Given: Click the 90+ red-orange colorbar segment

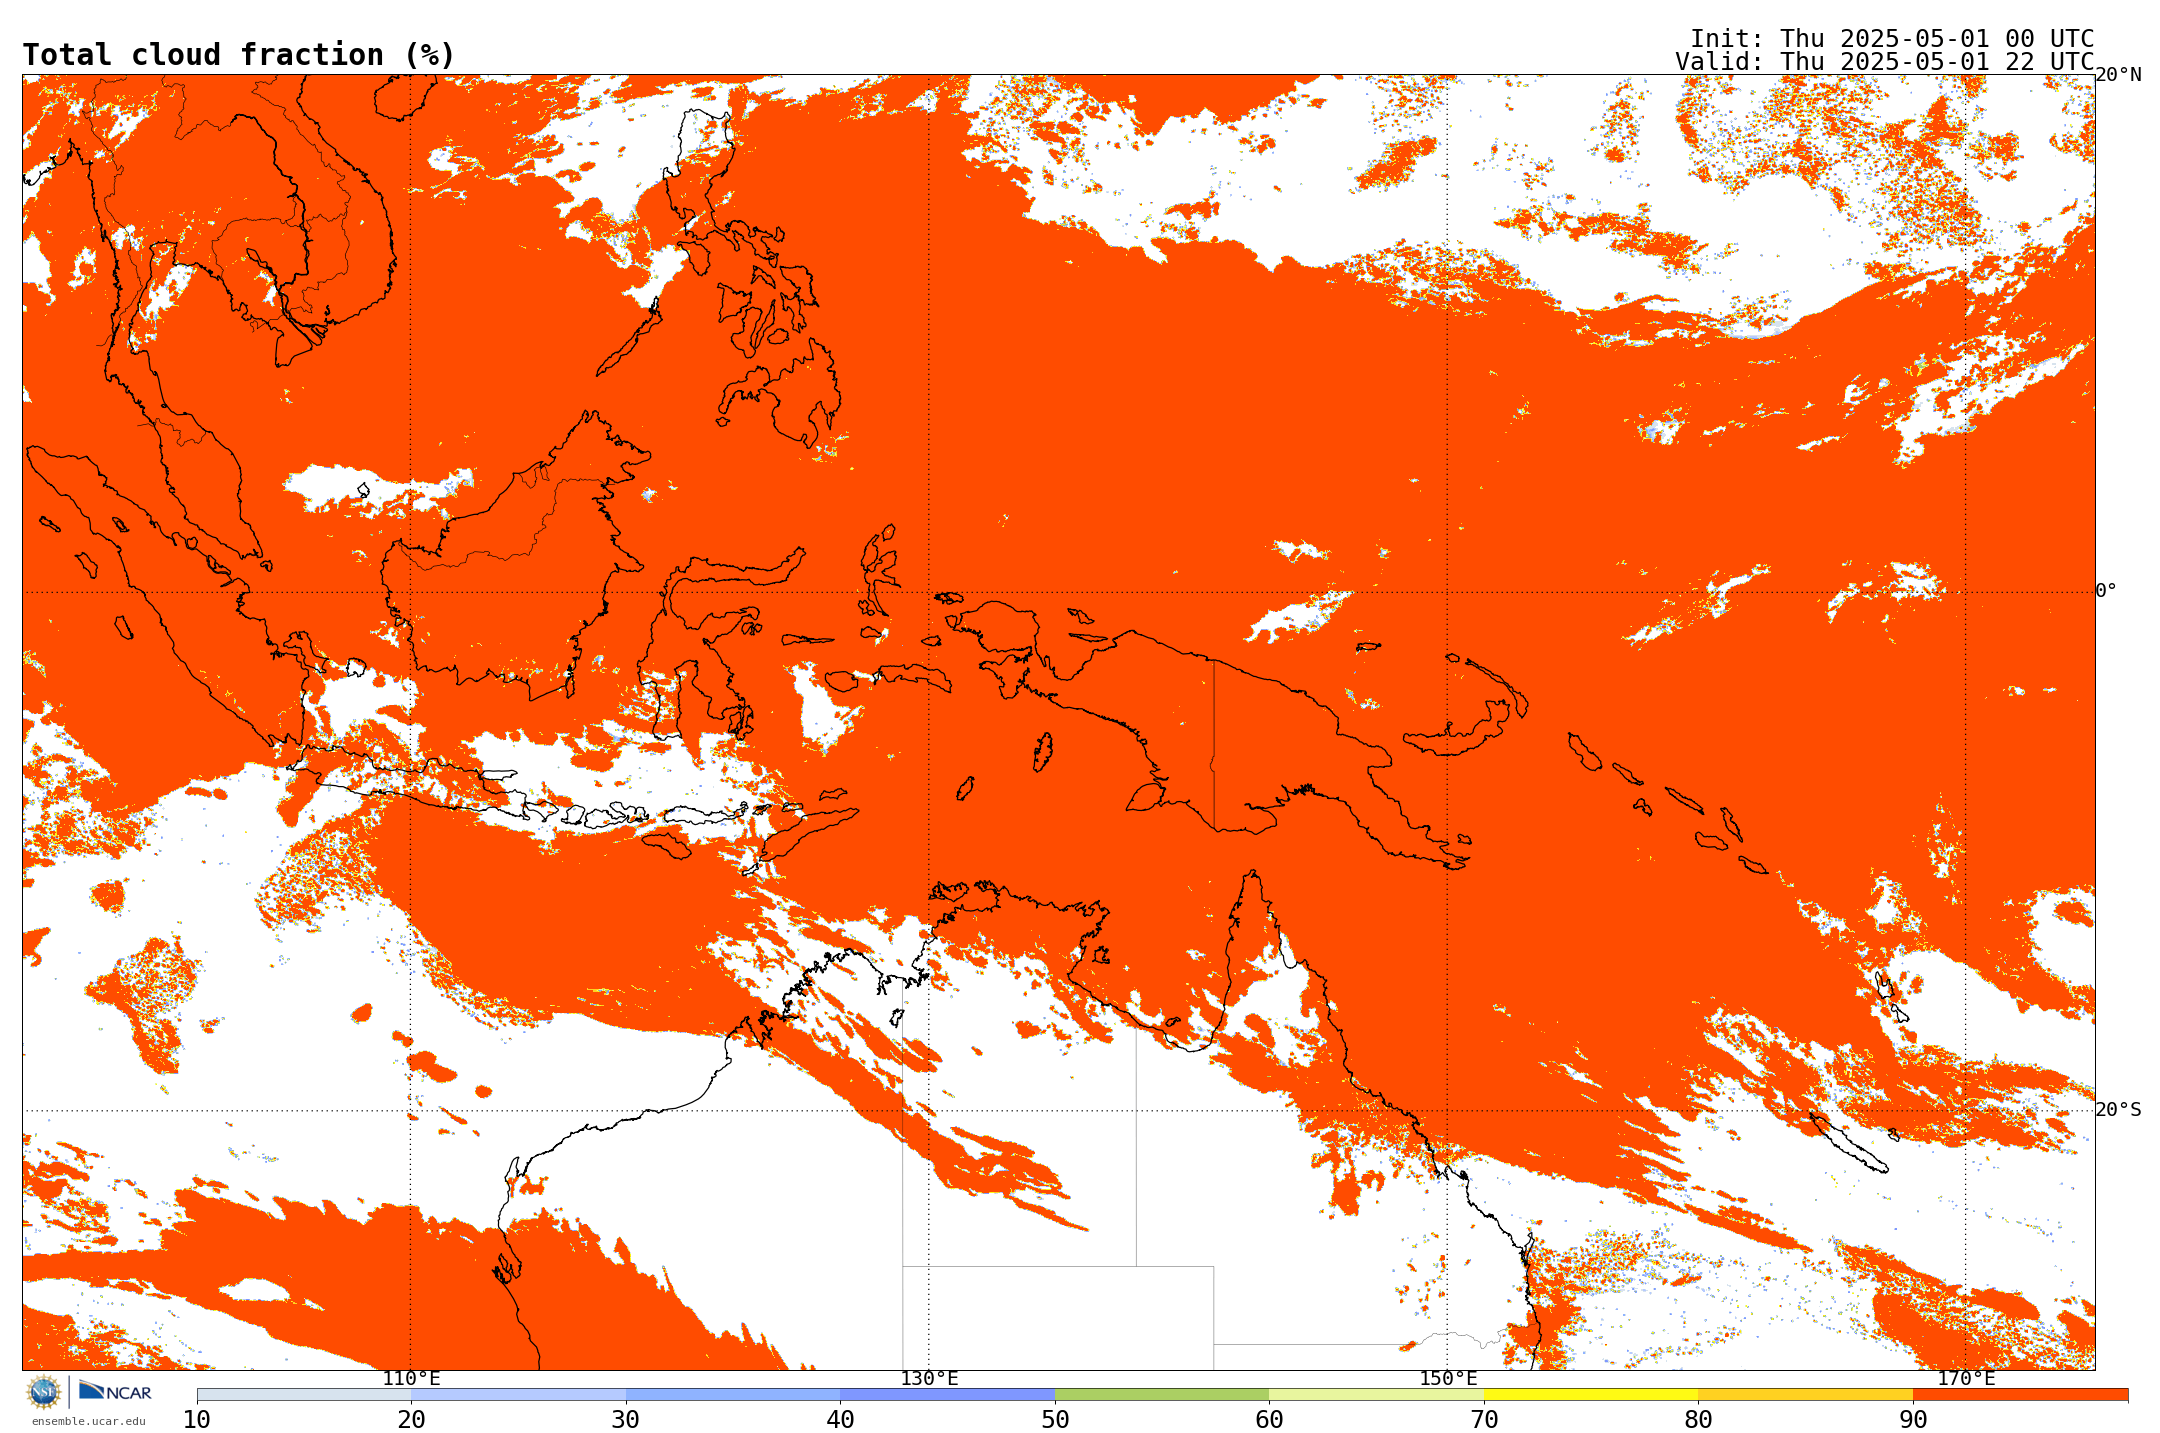Looking at the screenshot, I should coord(2020,1394).
